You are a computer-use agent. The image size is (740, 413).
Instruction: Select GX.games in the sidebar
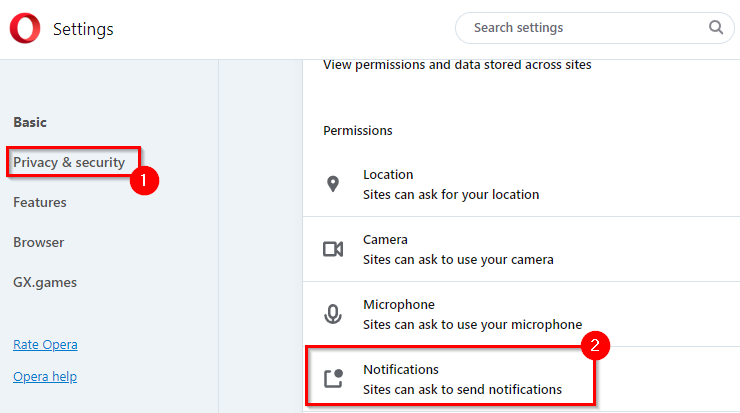point(45,282)
